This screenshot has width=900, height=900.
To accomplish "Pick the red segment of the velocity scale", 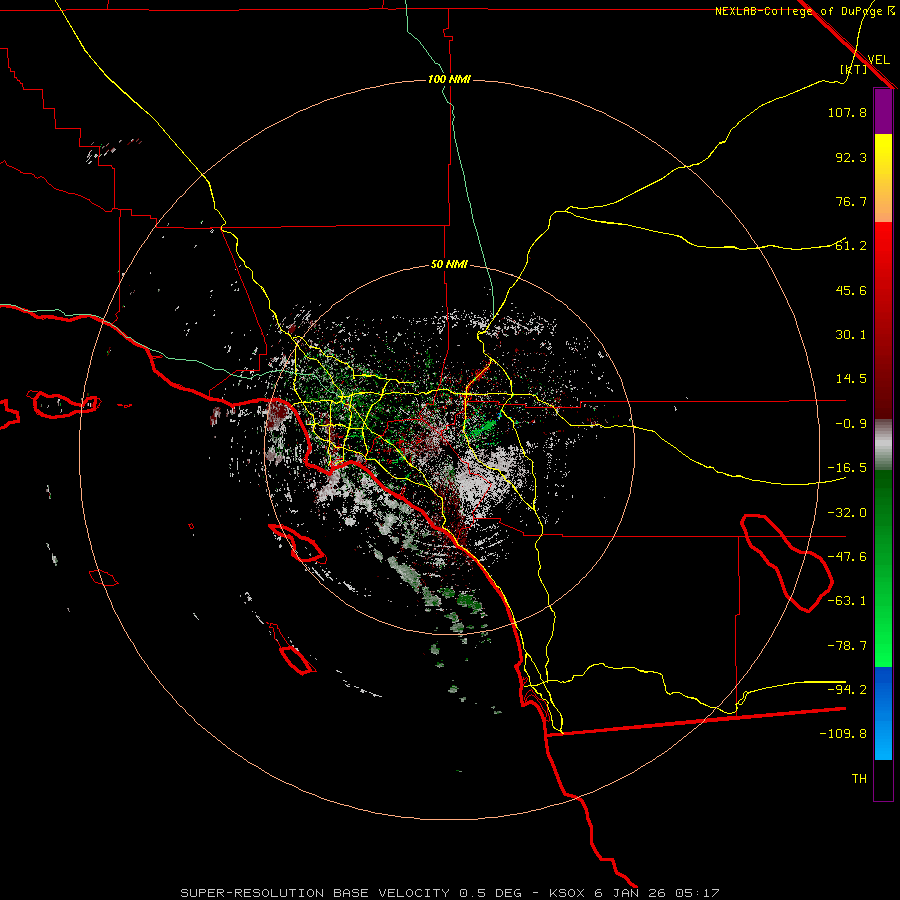I will point(883,320).
